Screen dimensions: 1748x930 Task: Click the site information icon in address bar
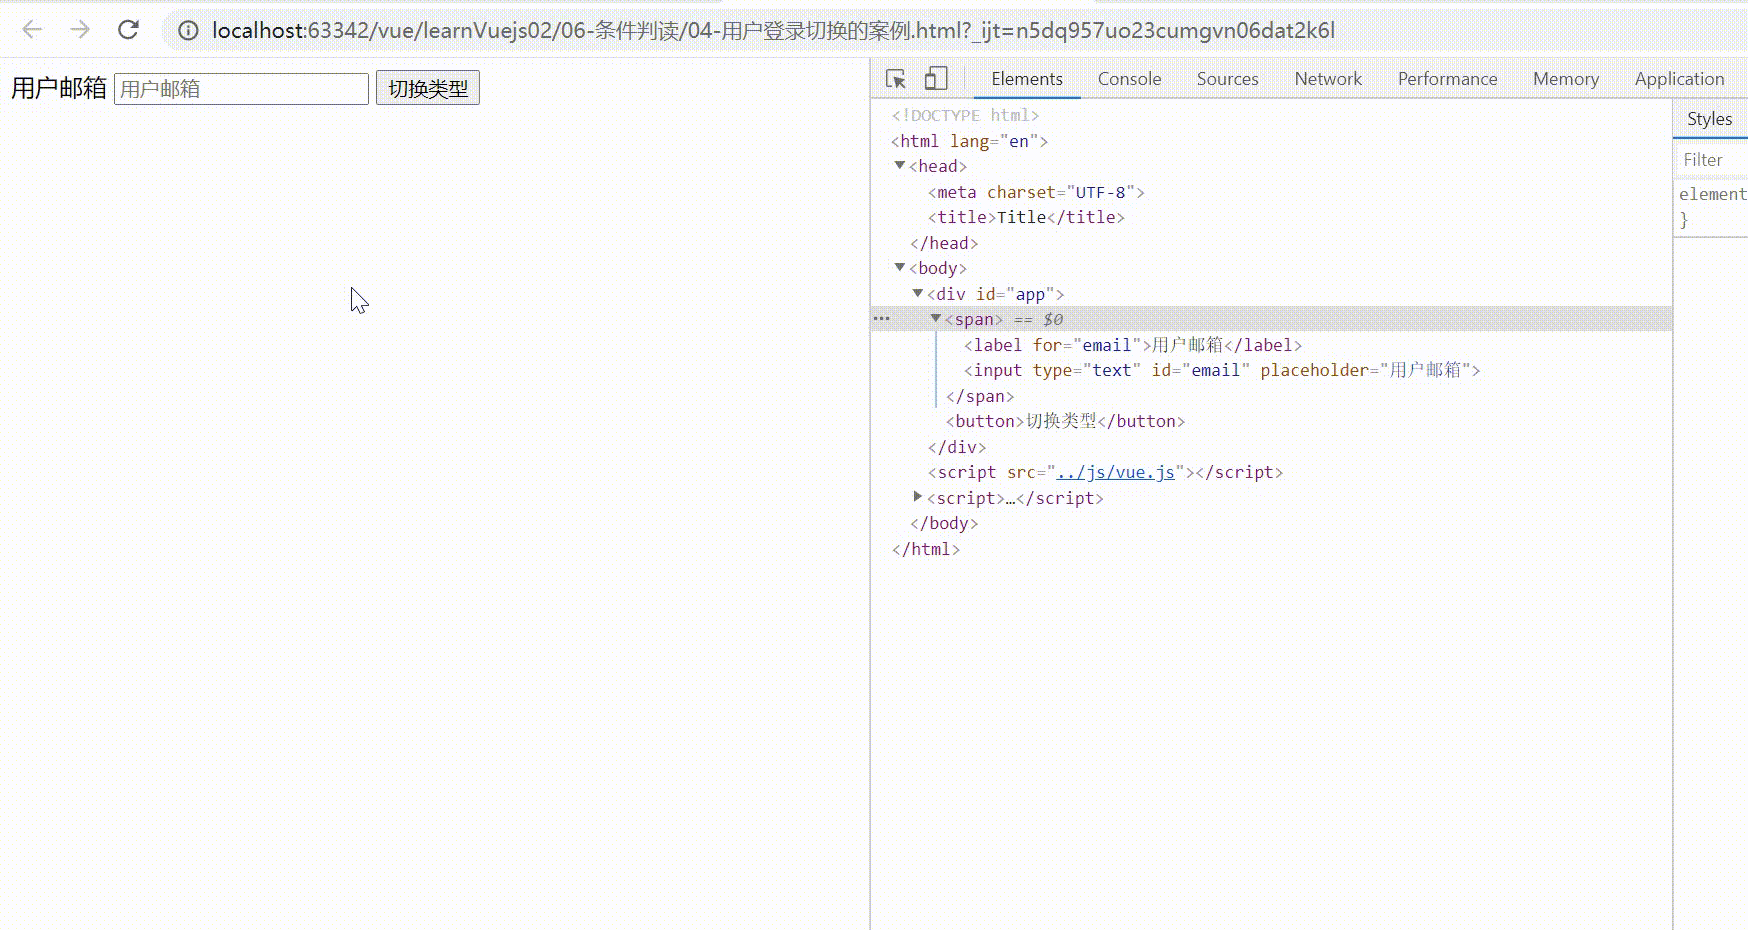(x=188, y=31)
